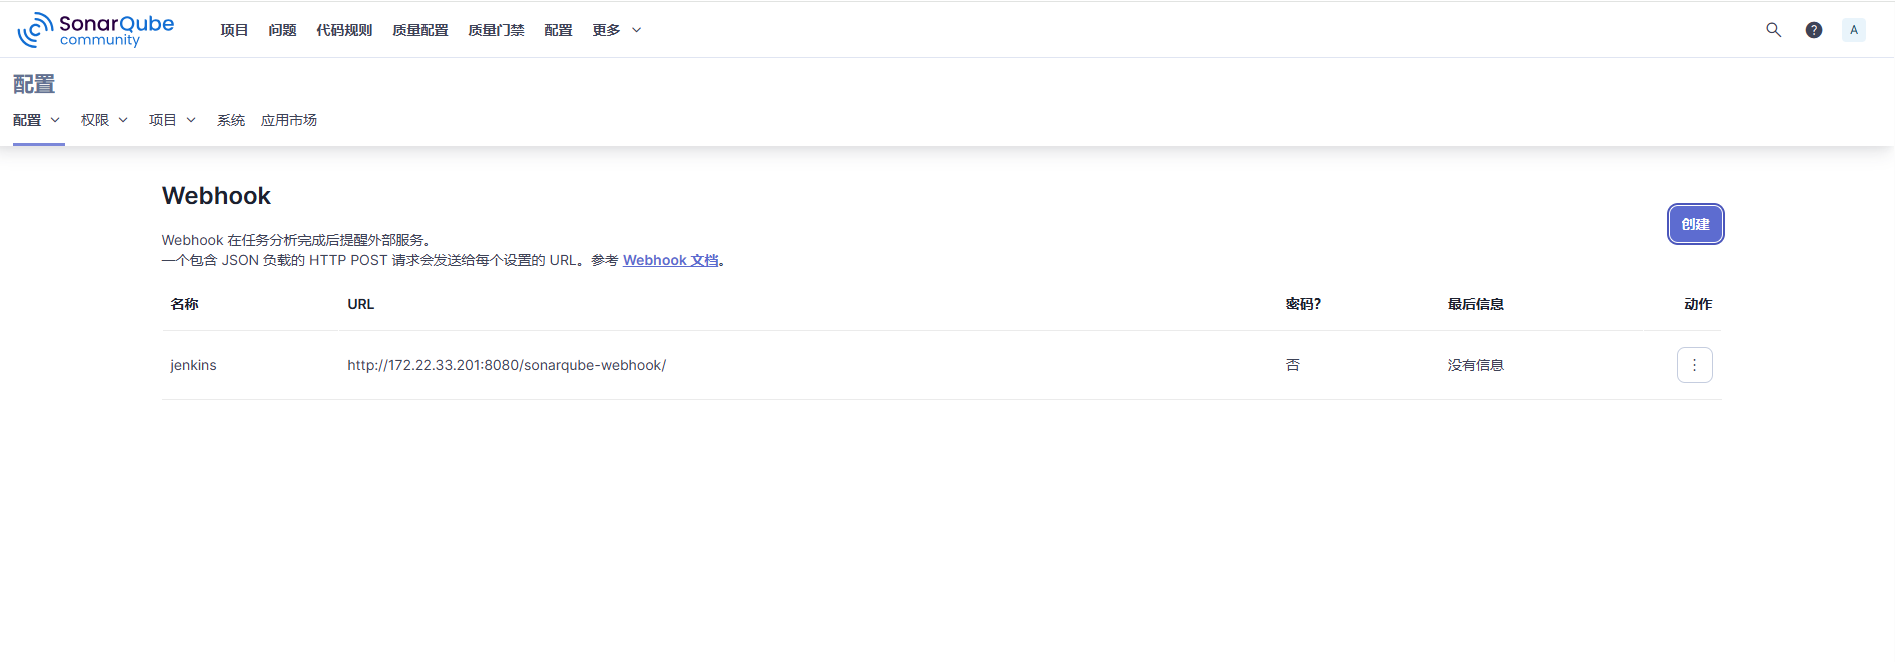Open the help question mark icon
The image size is (1895, 662).
pos(1813,30)
